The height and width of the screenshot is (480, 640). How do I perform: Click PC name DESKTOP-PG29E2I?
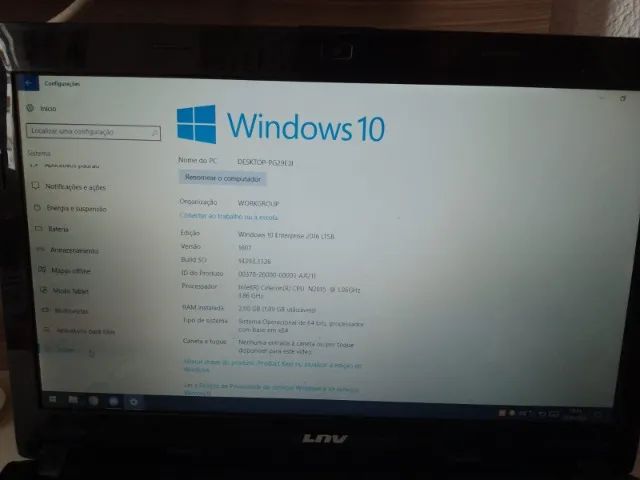tap(265, 162)
